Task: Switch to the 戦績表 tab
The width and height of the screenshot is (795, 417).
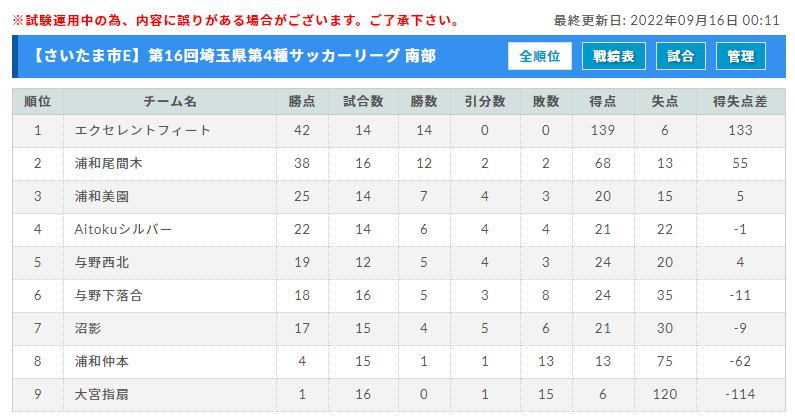Action: click(613, 56)
